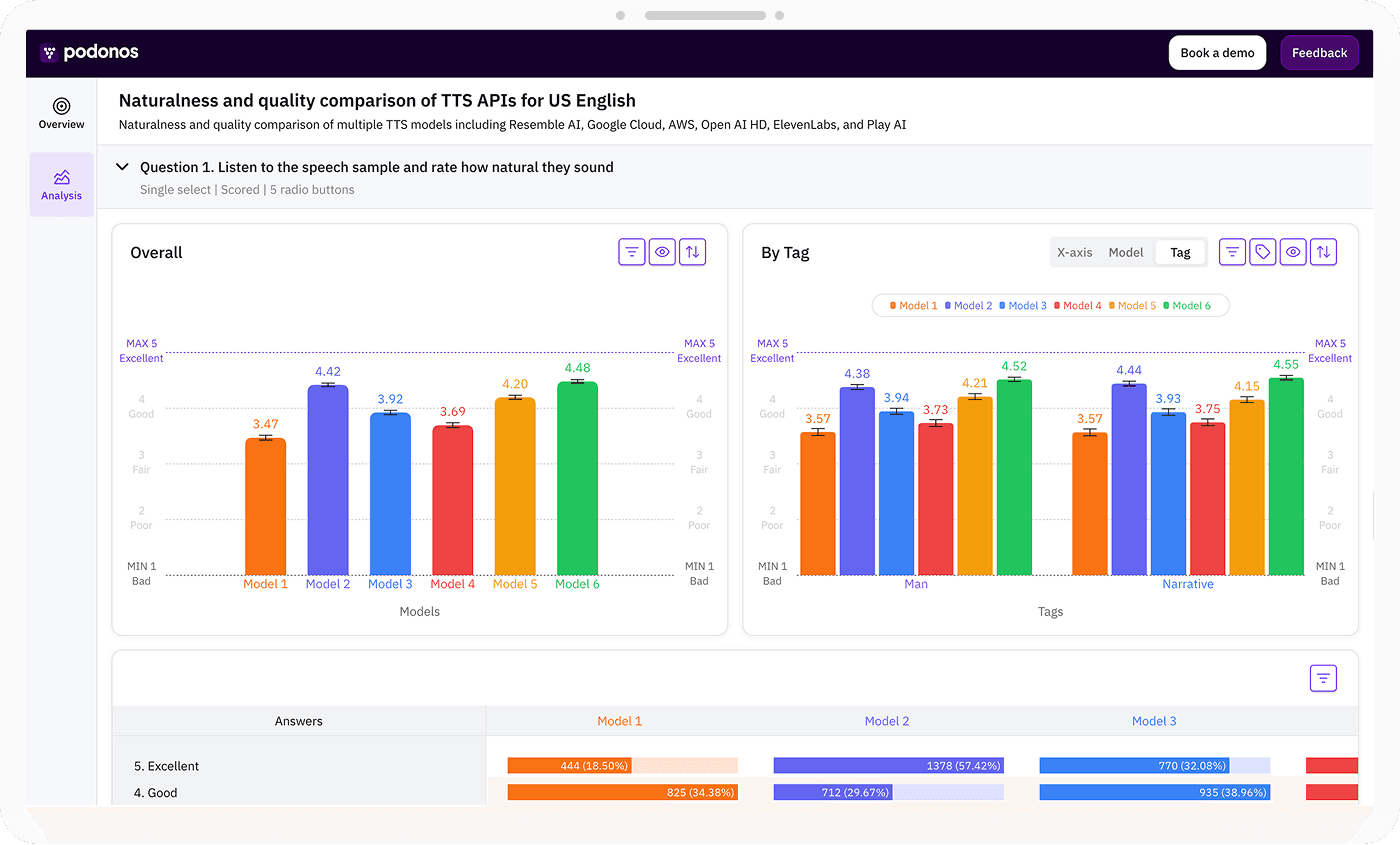The width and height of the screenshot is (1400, 845).
Task: Click the Model 3 axis label in Overall chart
Action: tap(390, 584)
